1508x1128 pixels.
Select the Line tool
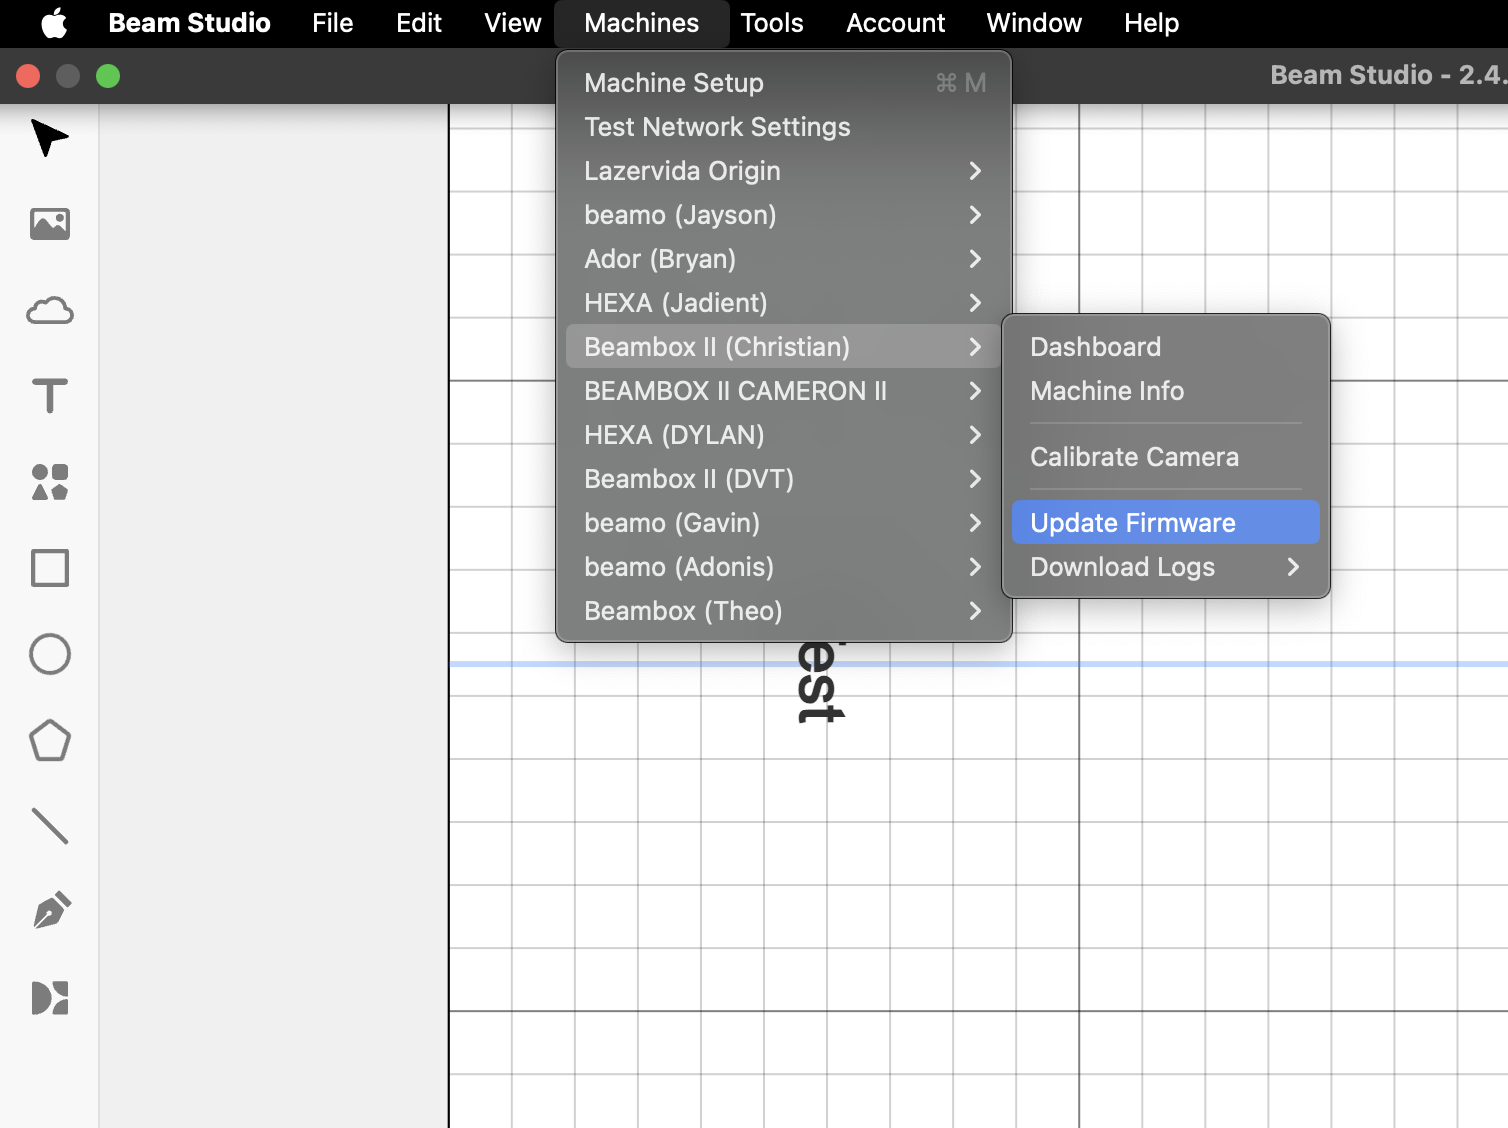tap(49, 826)
